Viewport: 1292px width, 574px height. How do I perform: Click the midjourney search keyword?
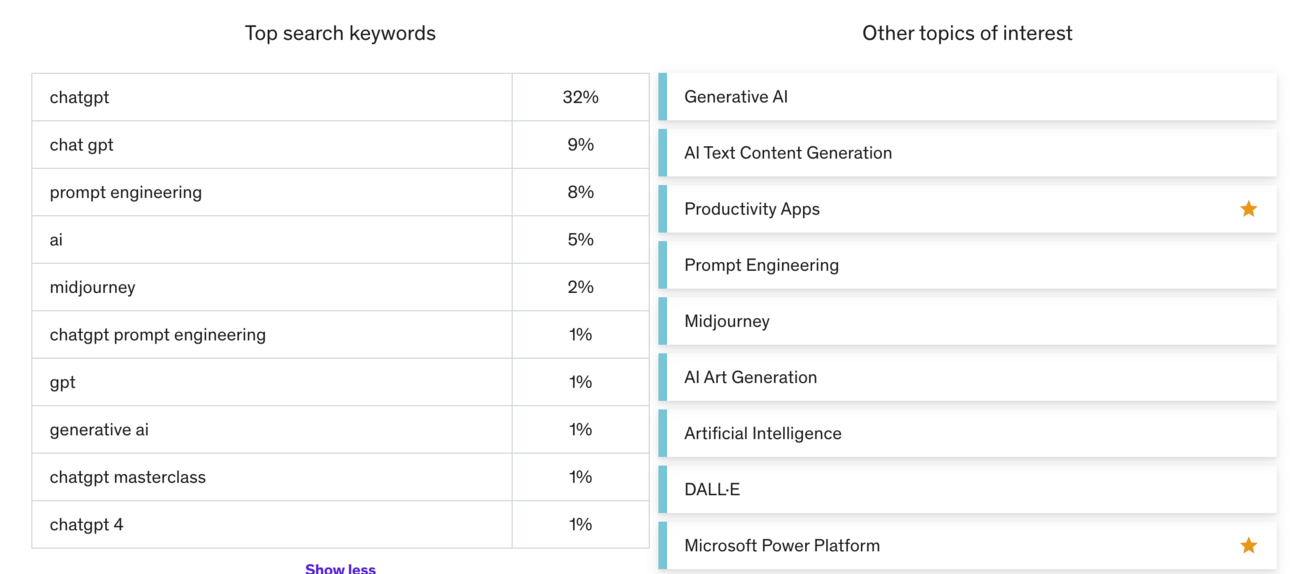[92, 287]
